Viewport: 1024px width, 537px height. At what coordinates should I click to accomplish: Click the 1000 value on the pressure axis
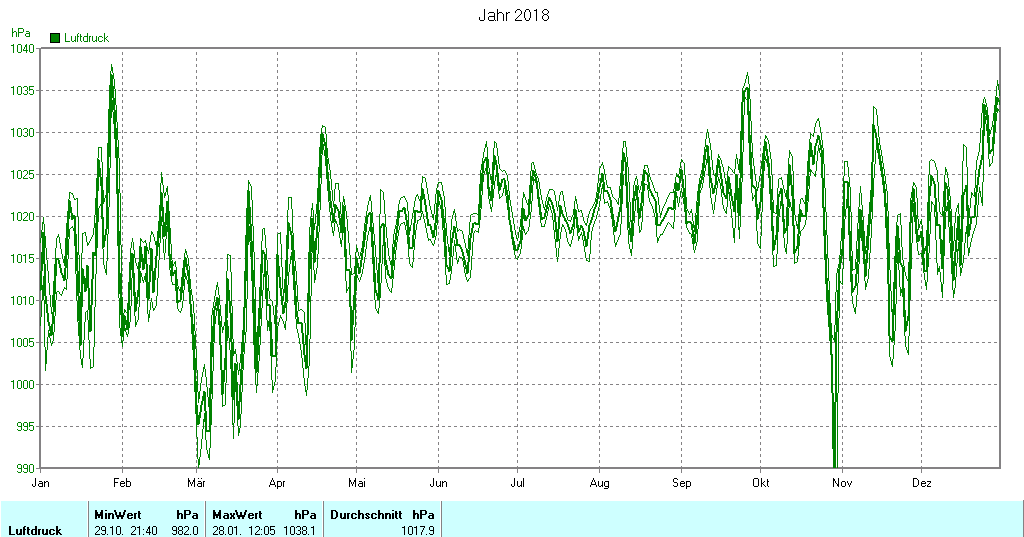[22, 384]
